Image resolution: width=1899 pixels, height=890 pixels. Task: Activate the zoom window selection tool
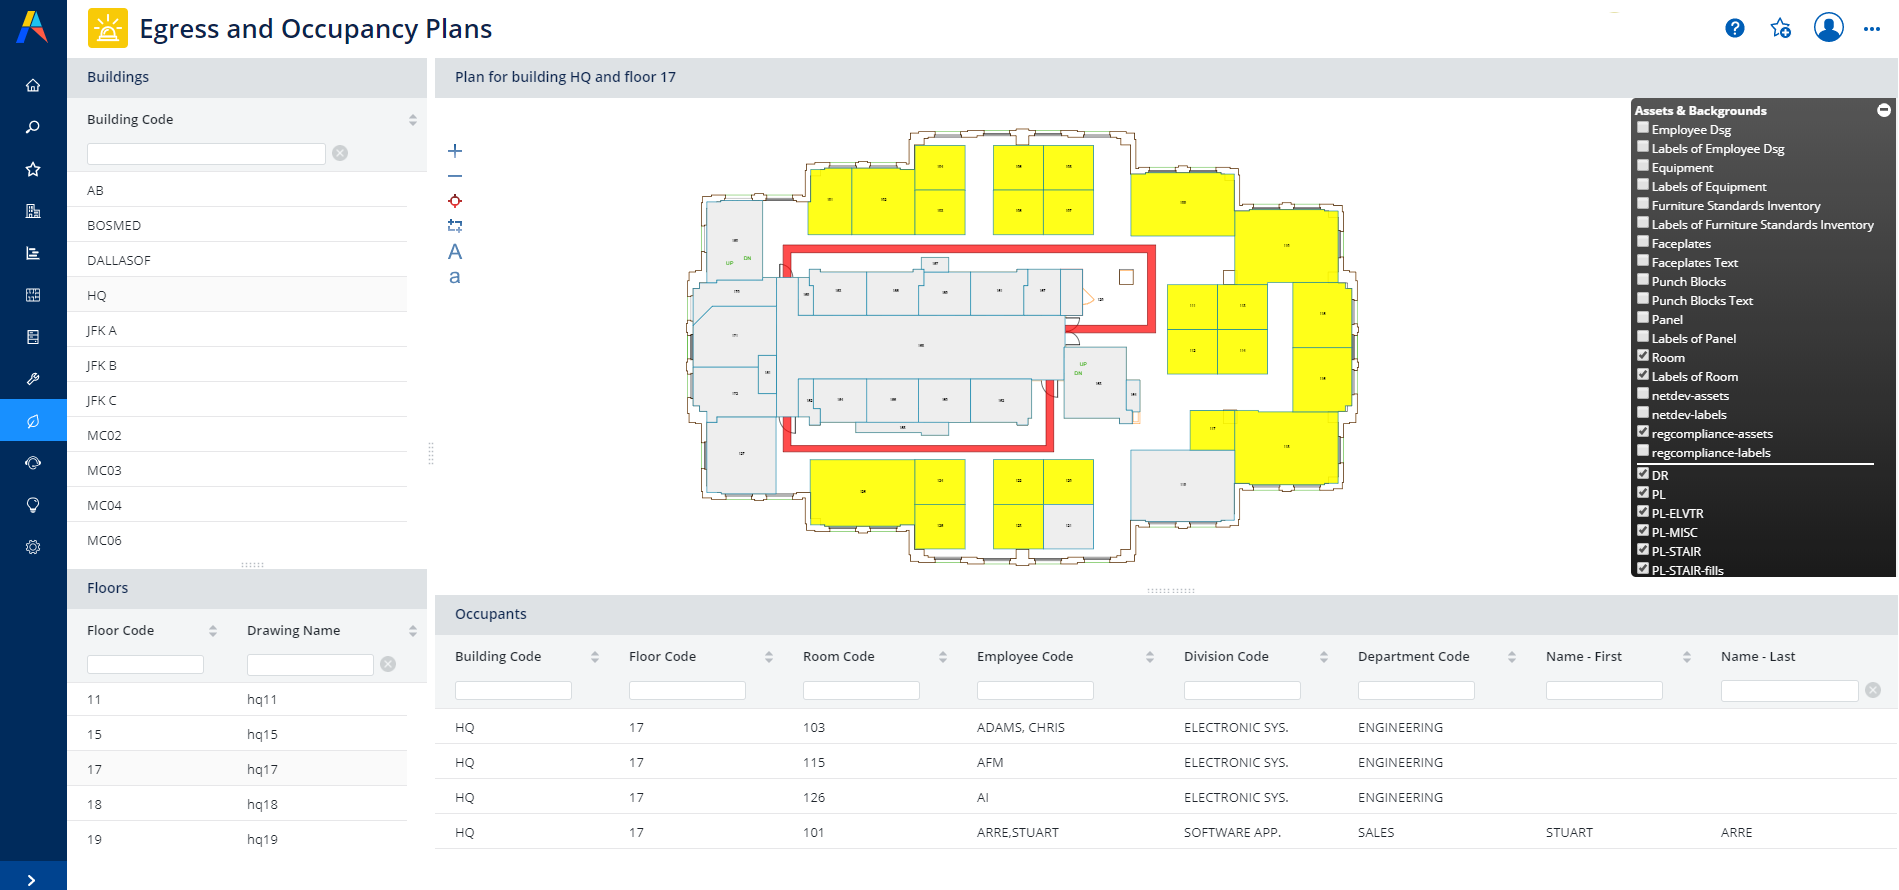point(455,226)
